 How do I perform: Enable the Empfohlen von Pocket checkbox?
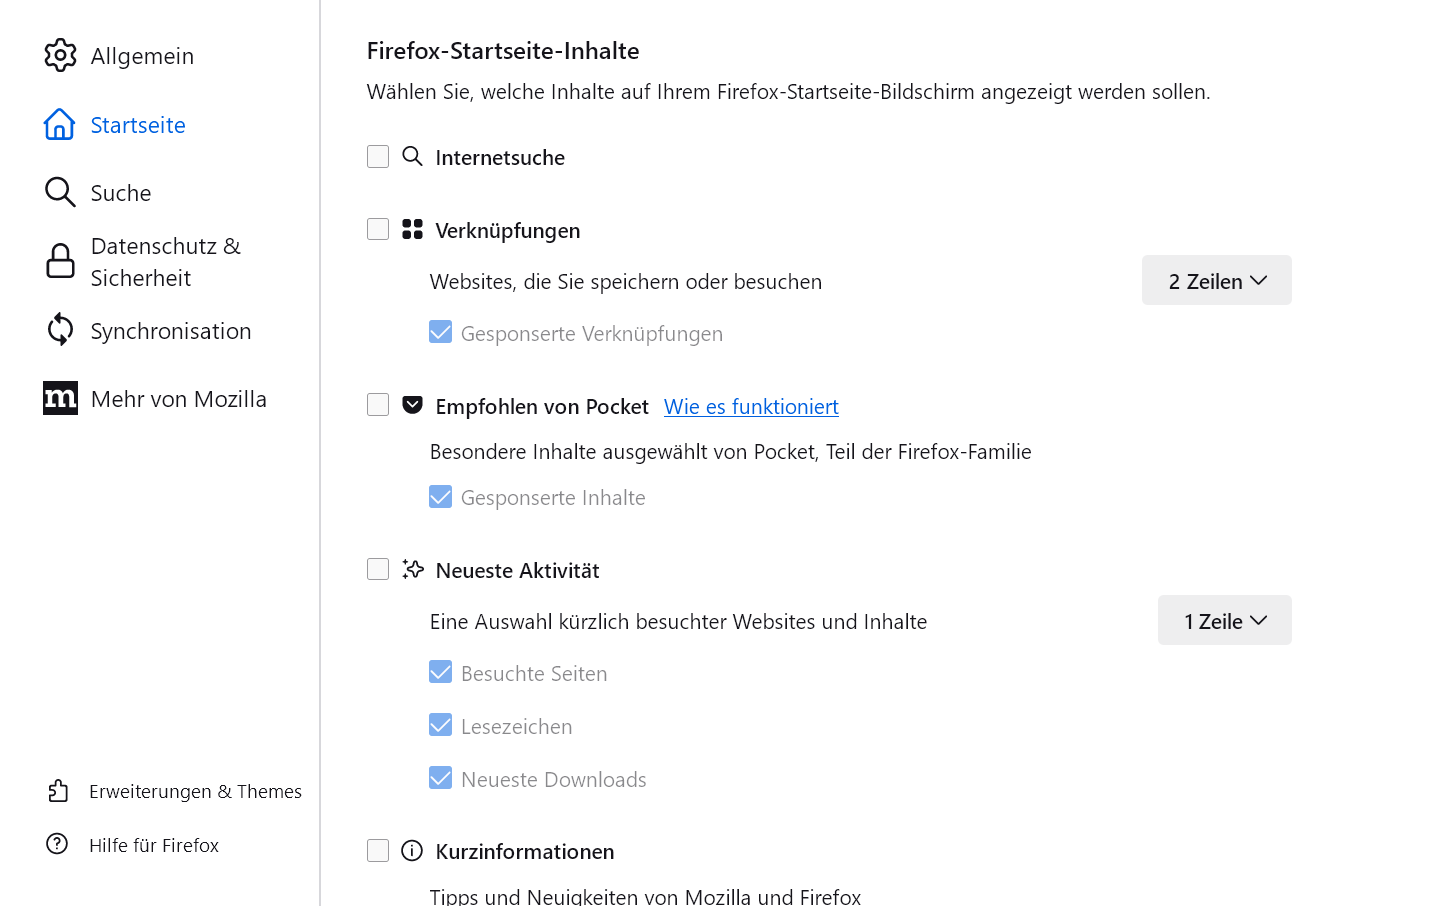pos(378,405)
